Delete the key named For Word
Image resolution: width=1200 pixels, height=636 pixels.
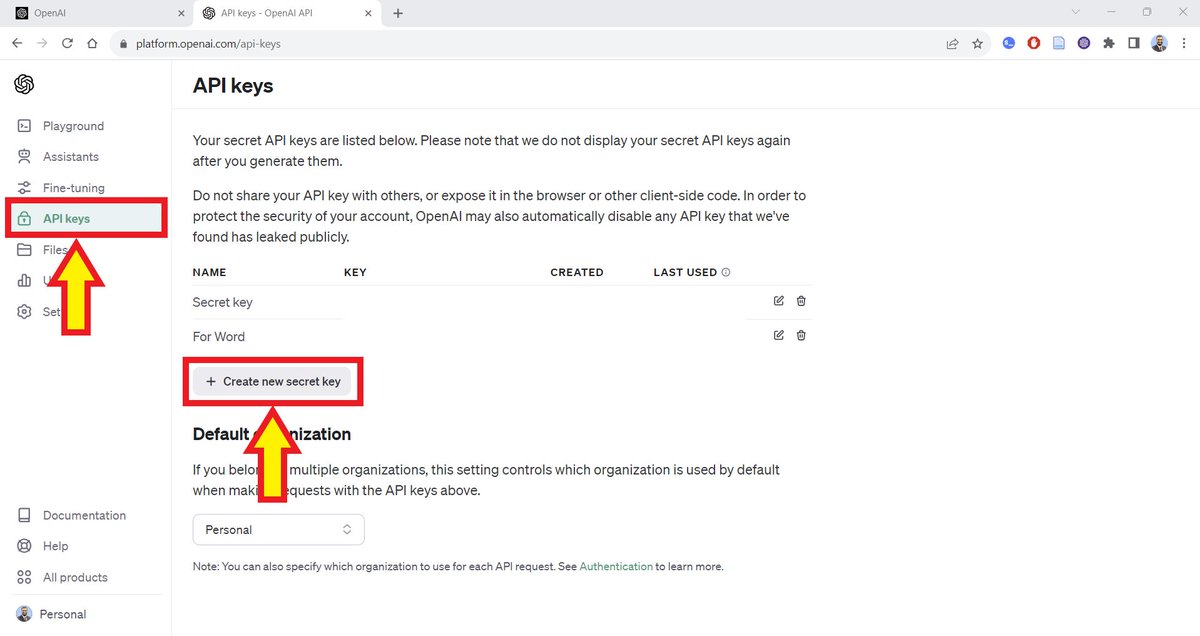(800, 334)
